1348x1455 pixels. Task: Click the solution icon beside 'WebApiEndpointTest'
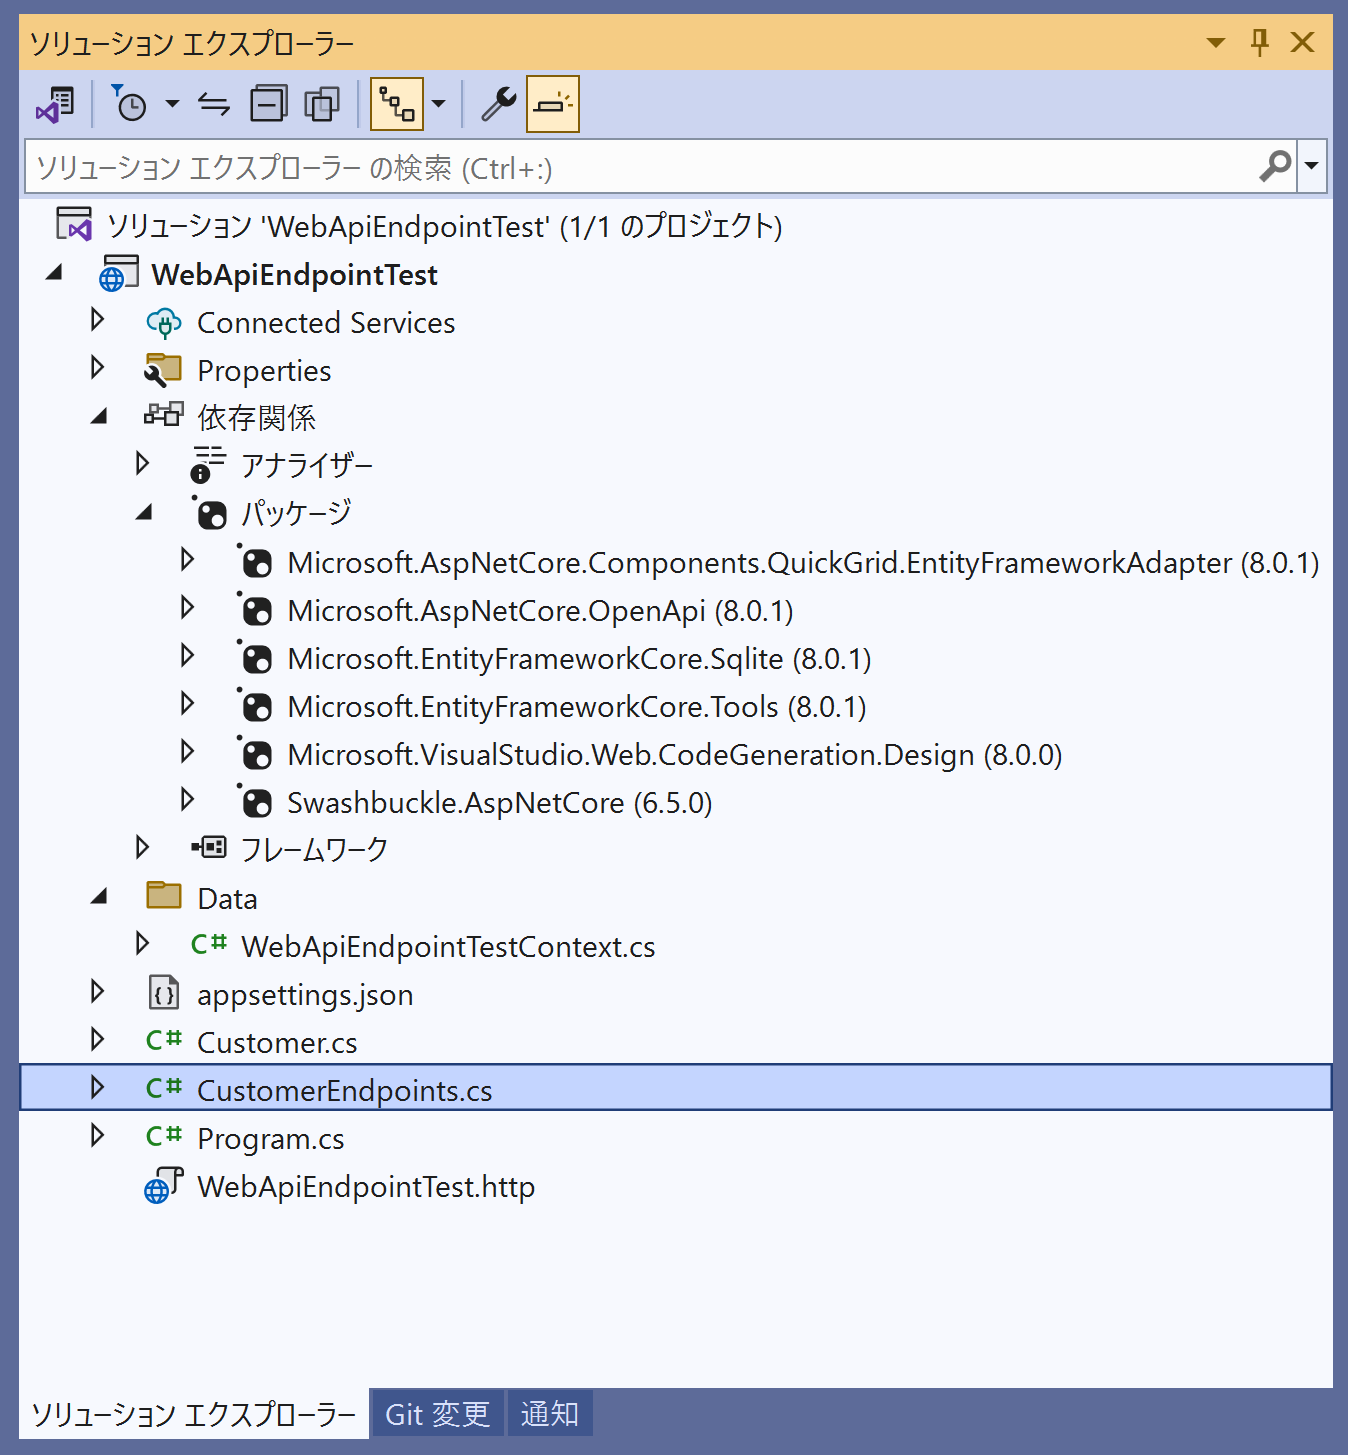(74, 226)
